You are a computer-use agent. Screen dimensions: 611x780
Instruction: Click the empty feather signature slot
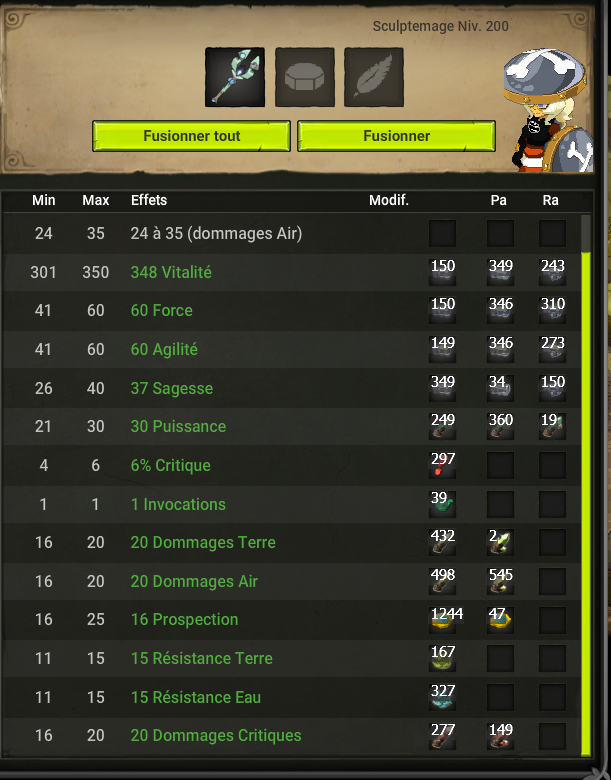point(374,77)
